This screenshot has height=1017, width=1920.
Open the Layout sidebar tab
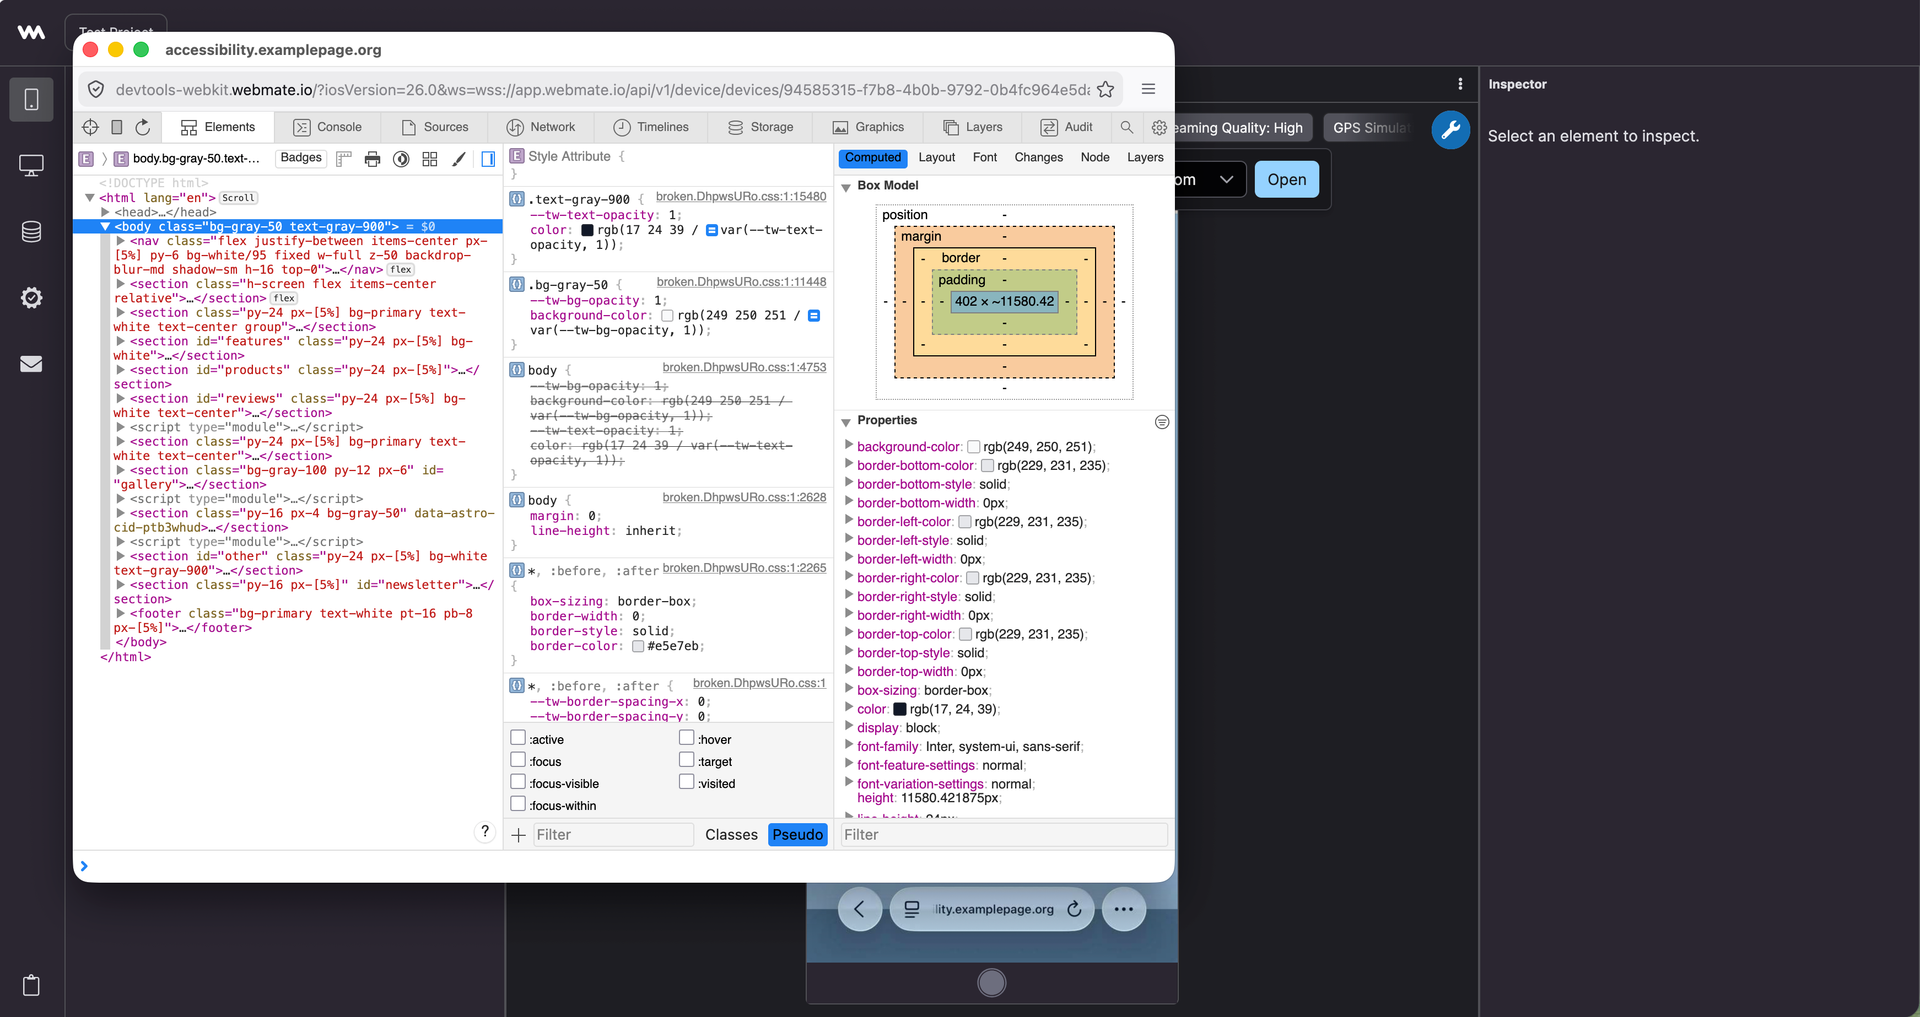coord(937,158)
